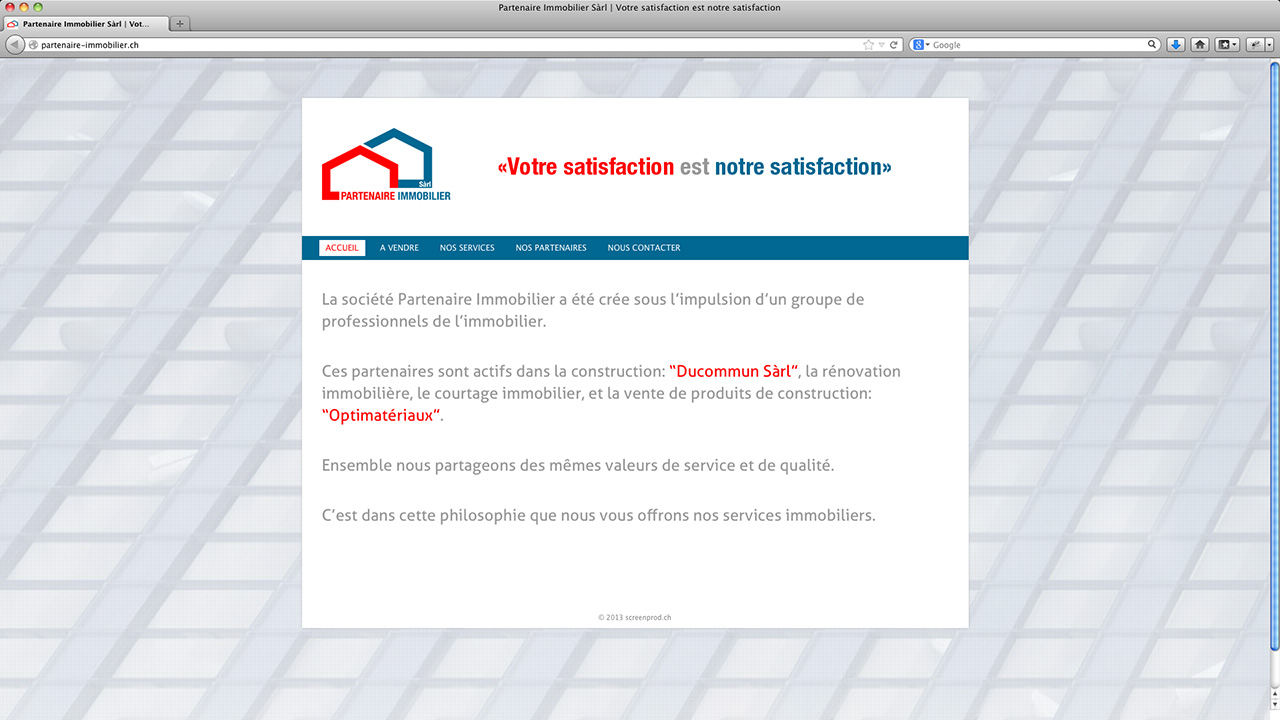Go to the browser Home page icon
The image size is (1280, 720).
coord(1200,45)
